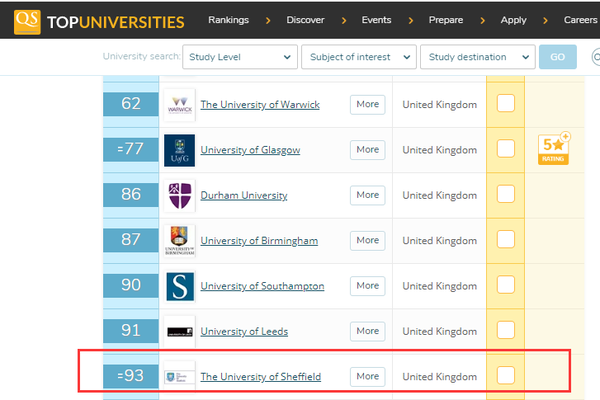Click the arrow after Discover menu
The width and height of the screenshot is (600, 400).
coord(344,20)
